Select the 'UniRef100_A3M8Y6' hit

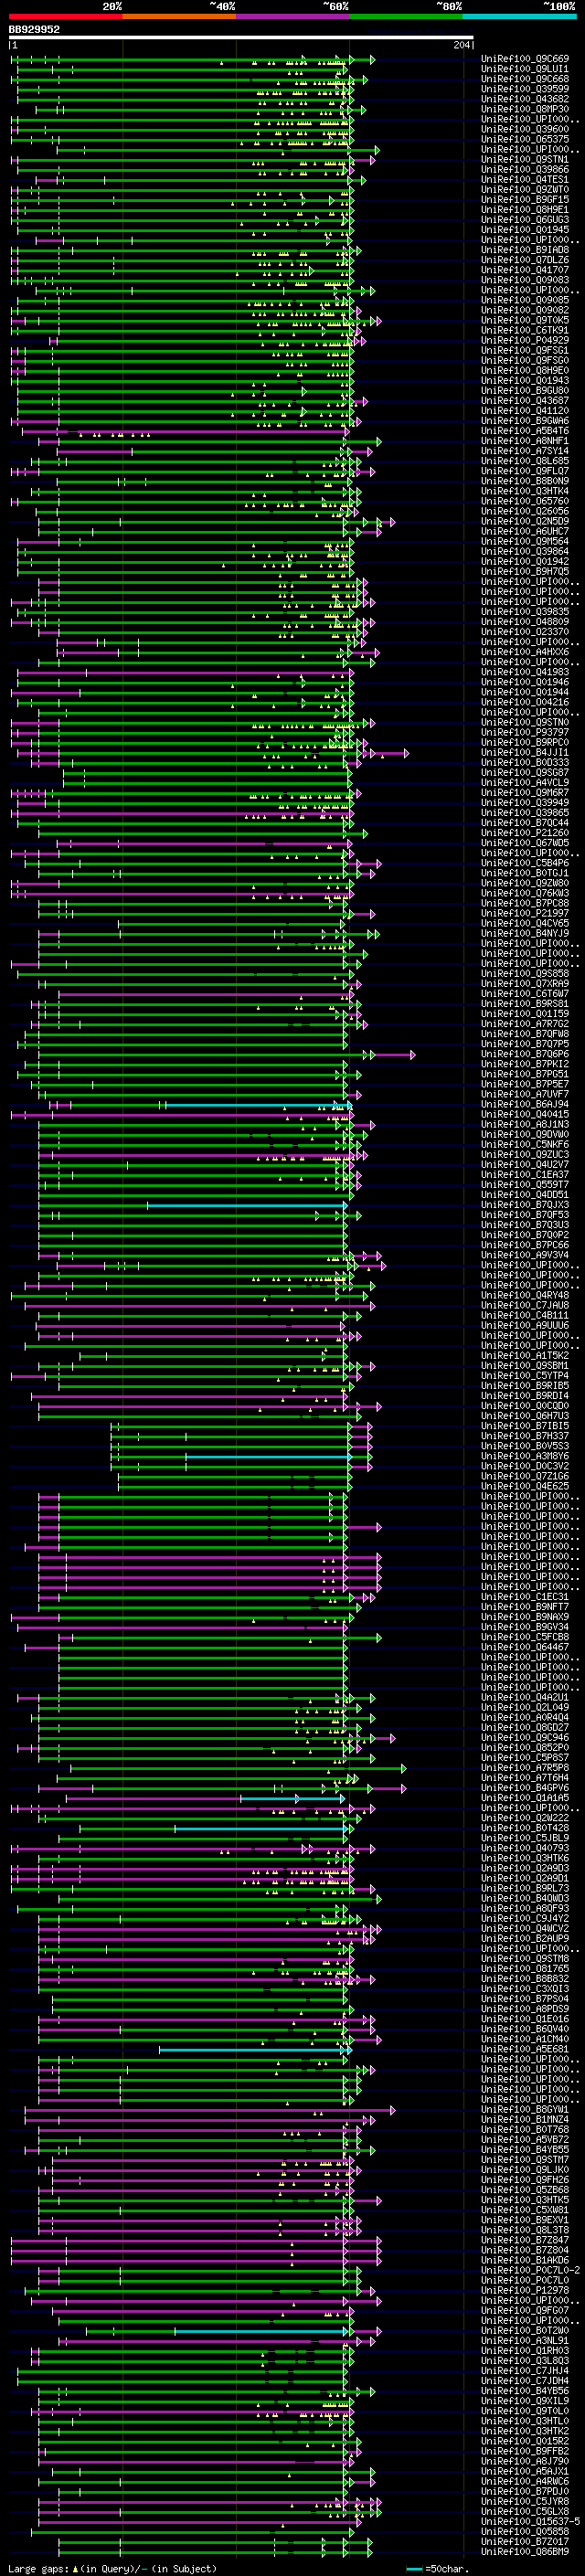point(525,1456)
